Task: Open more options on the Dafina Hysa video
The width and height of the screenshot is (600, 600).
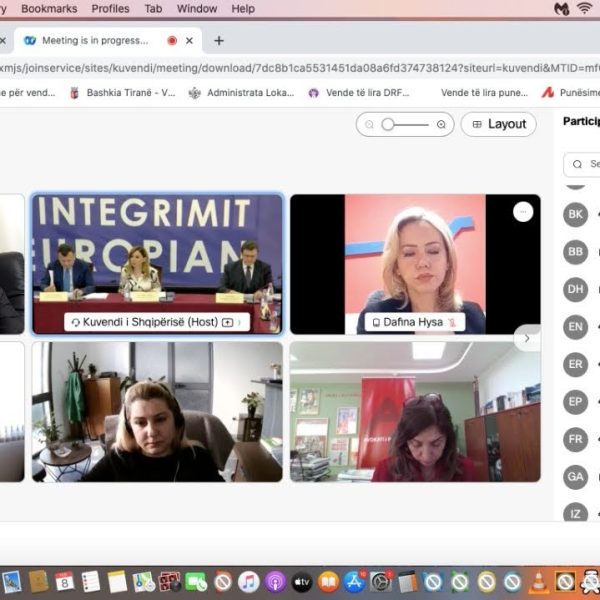Action: coord(523,212)
